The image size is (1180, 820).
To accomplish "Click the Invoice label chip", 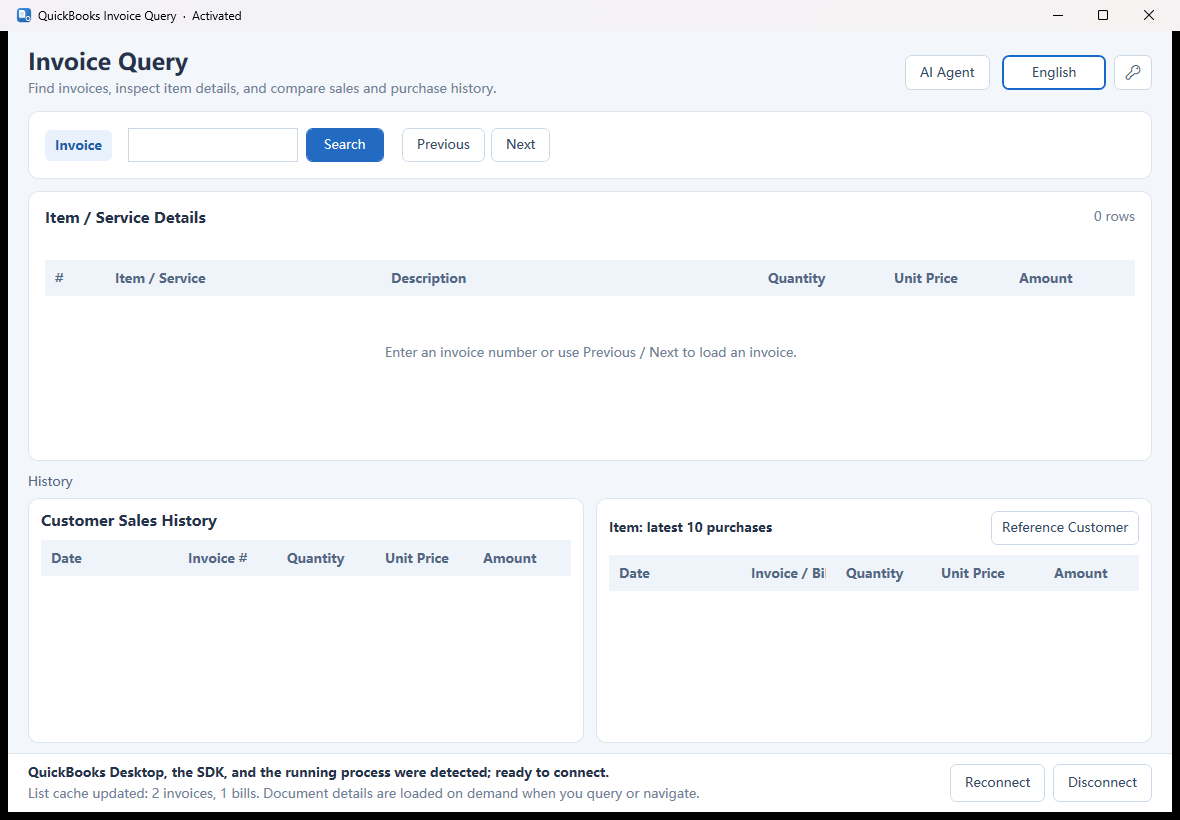I will 78,145.
